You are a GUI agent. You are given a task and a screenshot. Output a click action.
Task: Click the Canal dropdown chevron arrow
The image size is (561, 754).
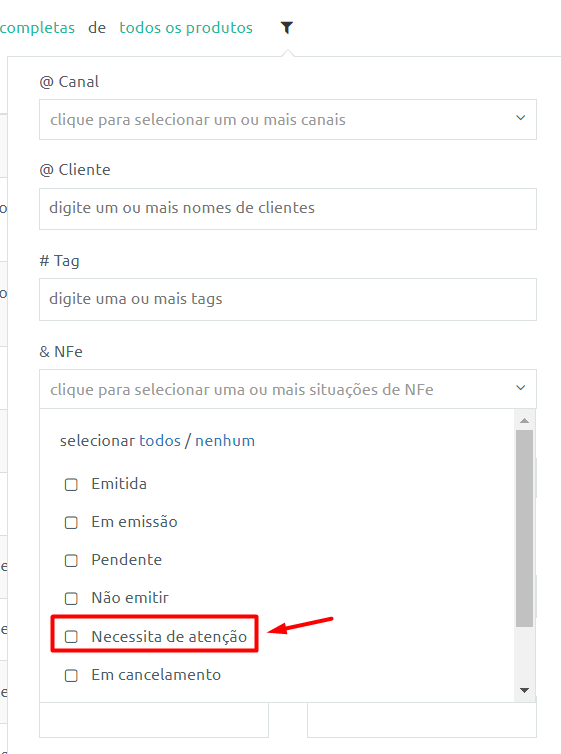click(x=521, y=118)
